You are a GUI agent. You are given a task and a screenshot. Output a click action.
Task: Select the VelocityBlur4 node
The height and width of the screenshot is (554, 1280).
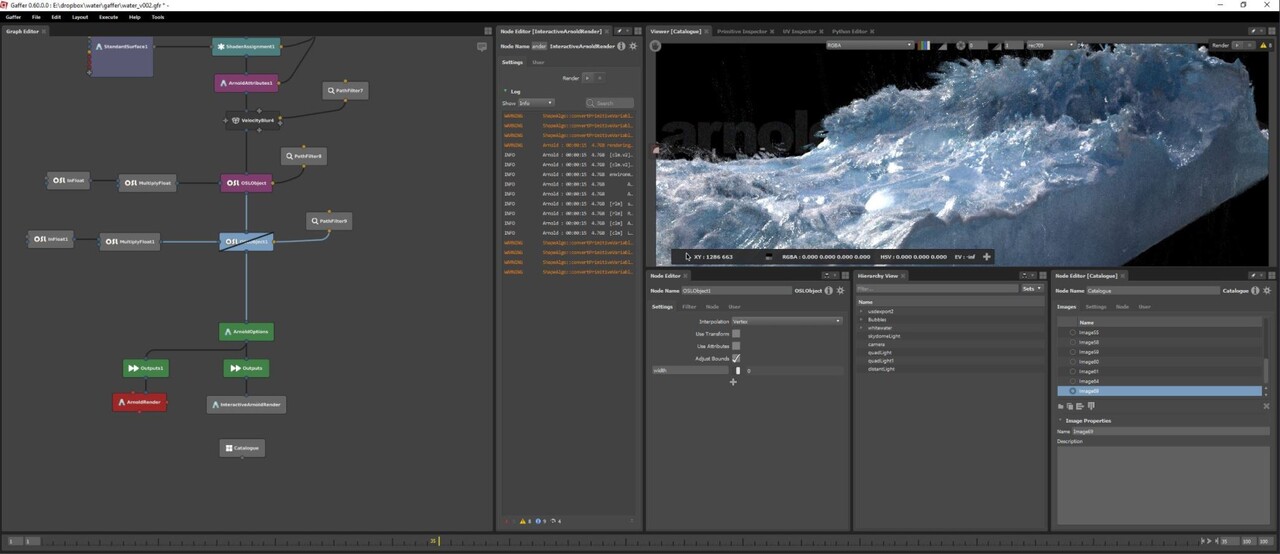(252, 120)
